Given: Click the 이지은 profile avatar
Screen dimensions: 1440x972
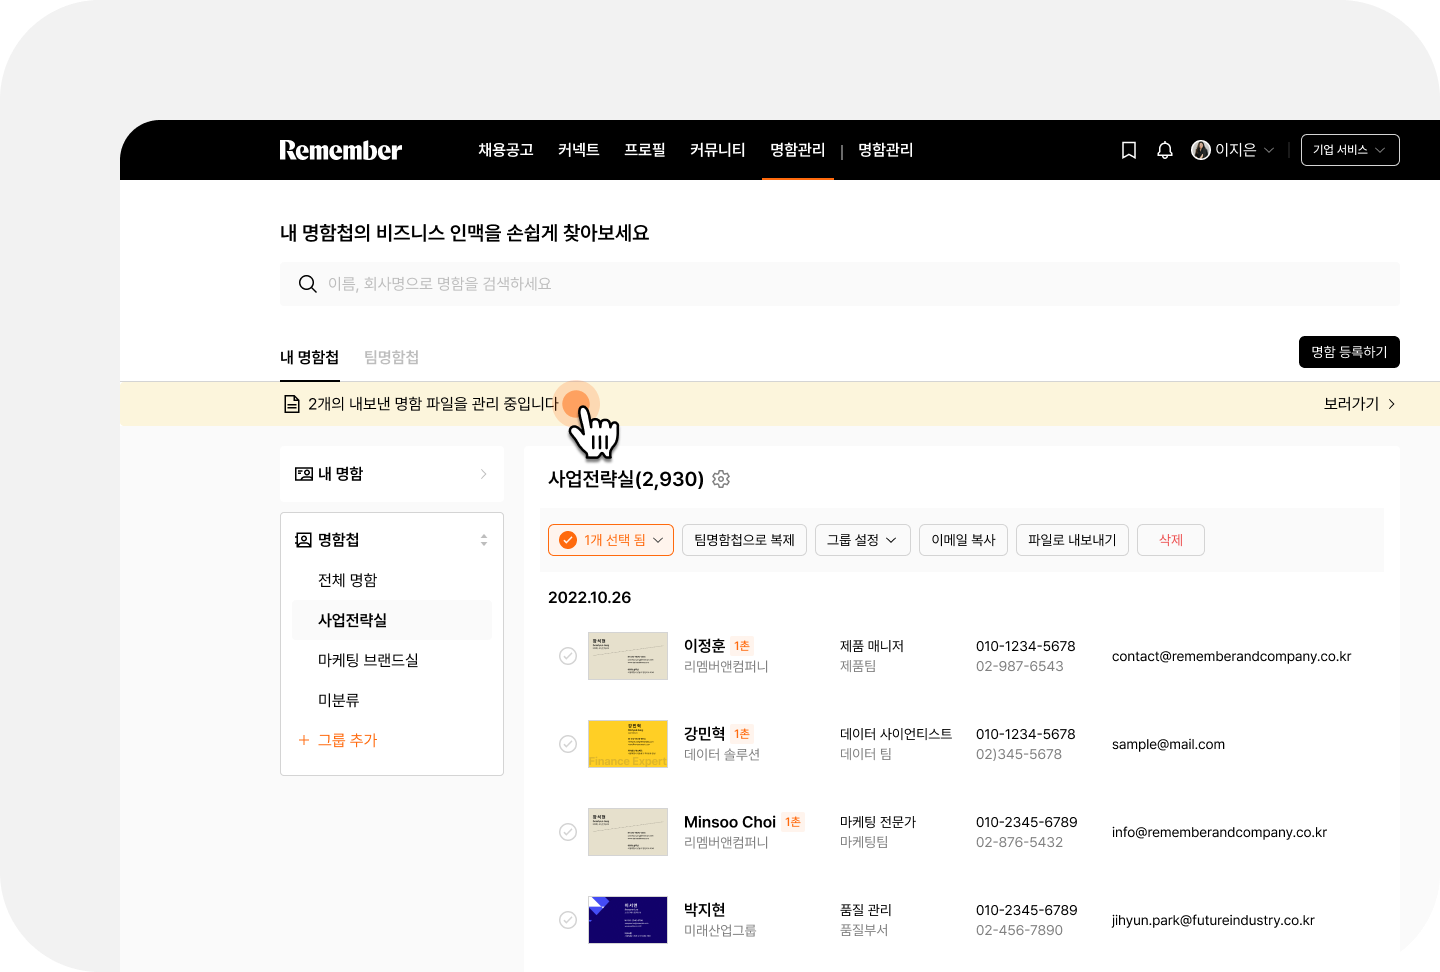Looking at the screenshot, I should tap(1201, 150).
